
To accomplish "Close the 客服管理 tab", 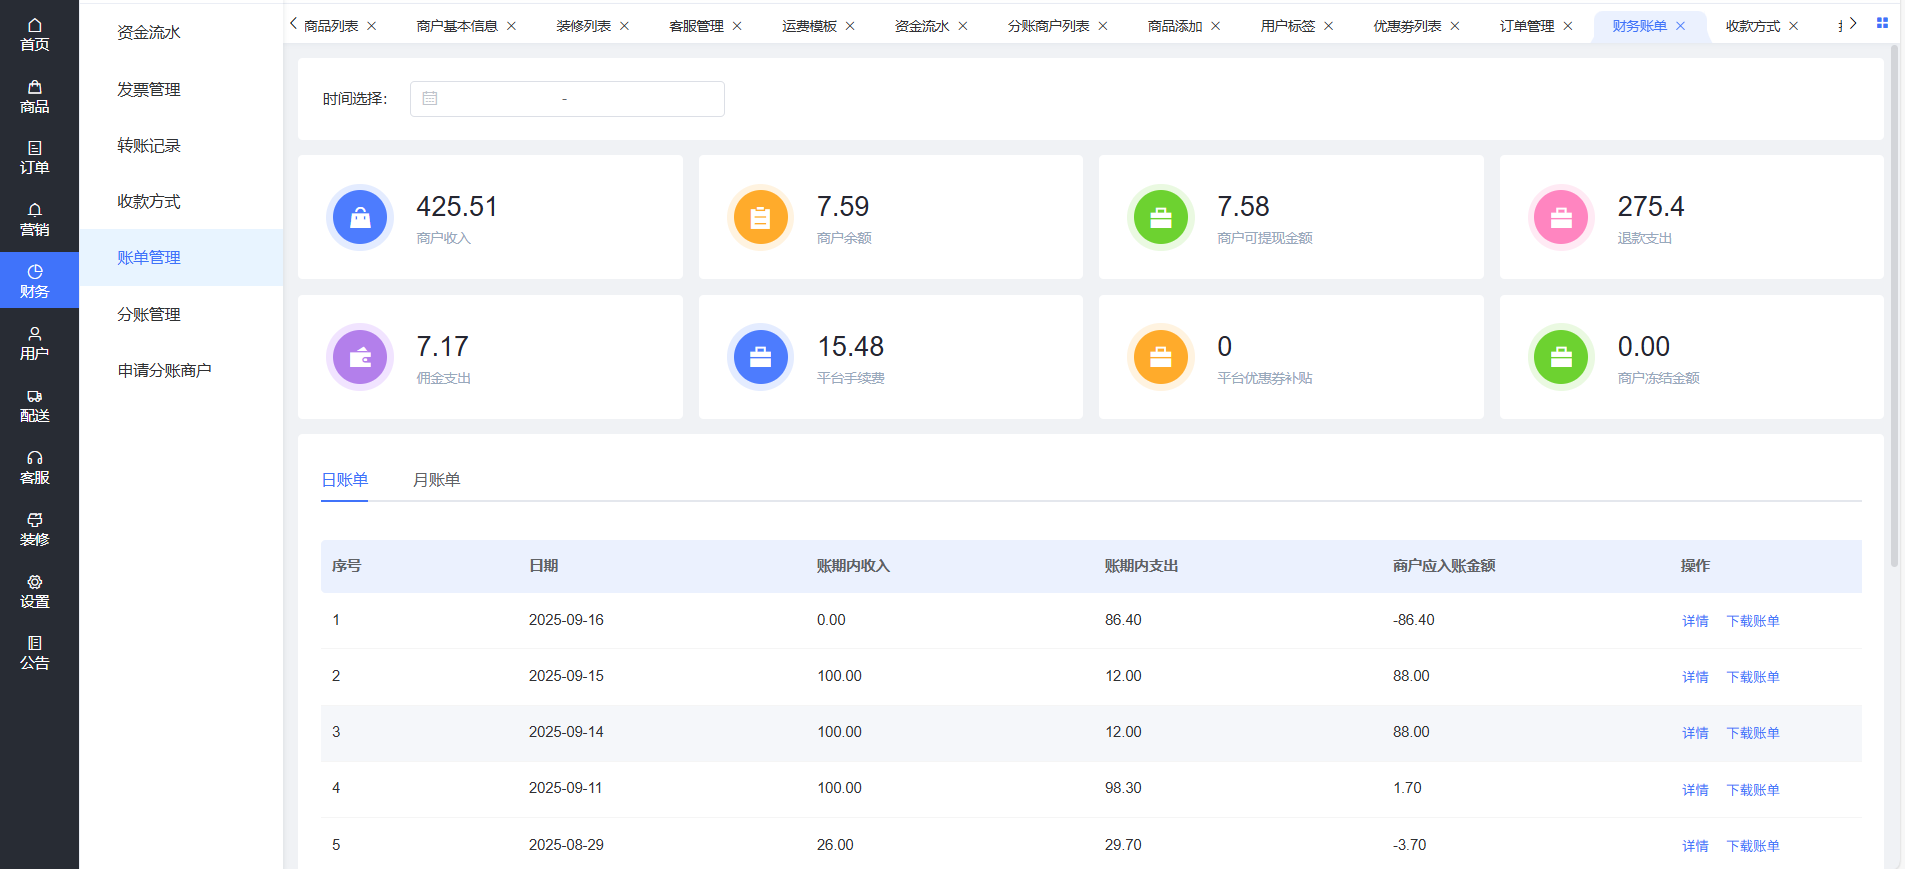I will [x=737, y=26].
